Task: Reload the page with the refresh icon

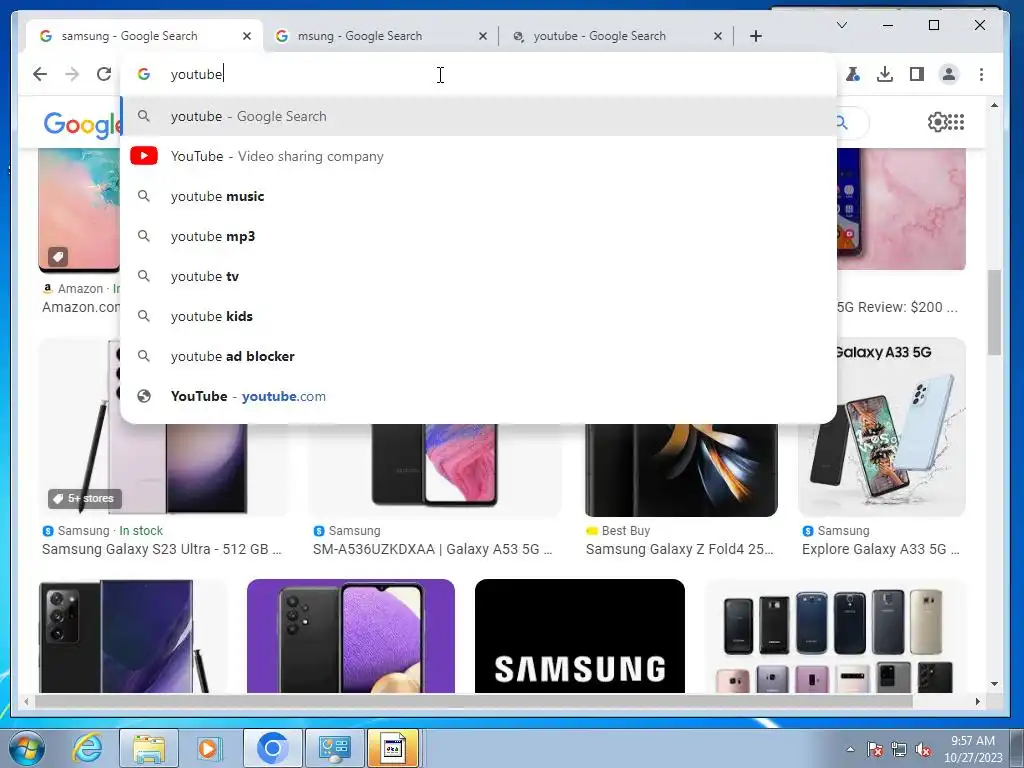Action: pyautogui.click(x=104, y=74)
